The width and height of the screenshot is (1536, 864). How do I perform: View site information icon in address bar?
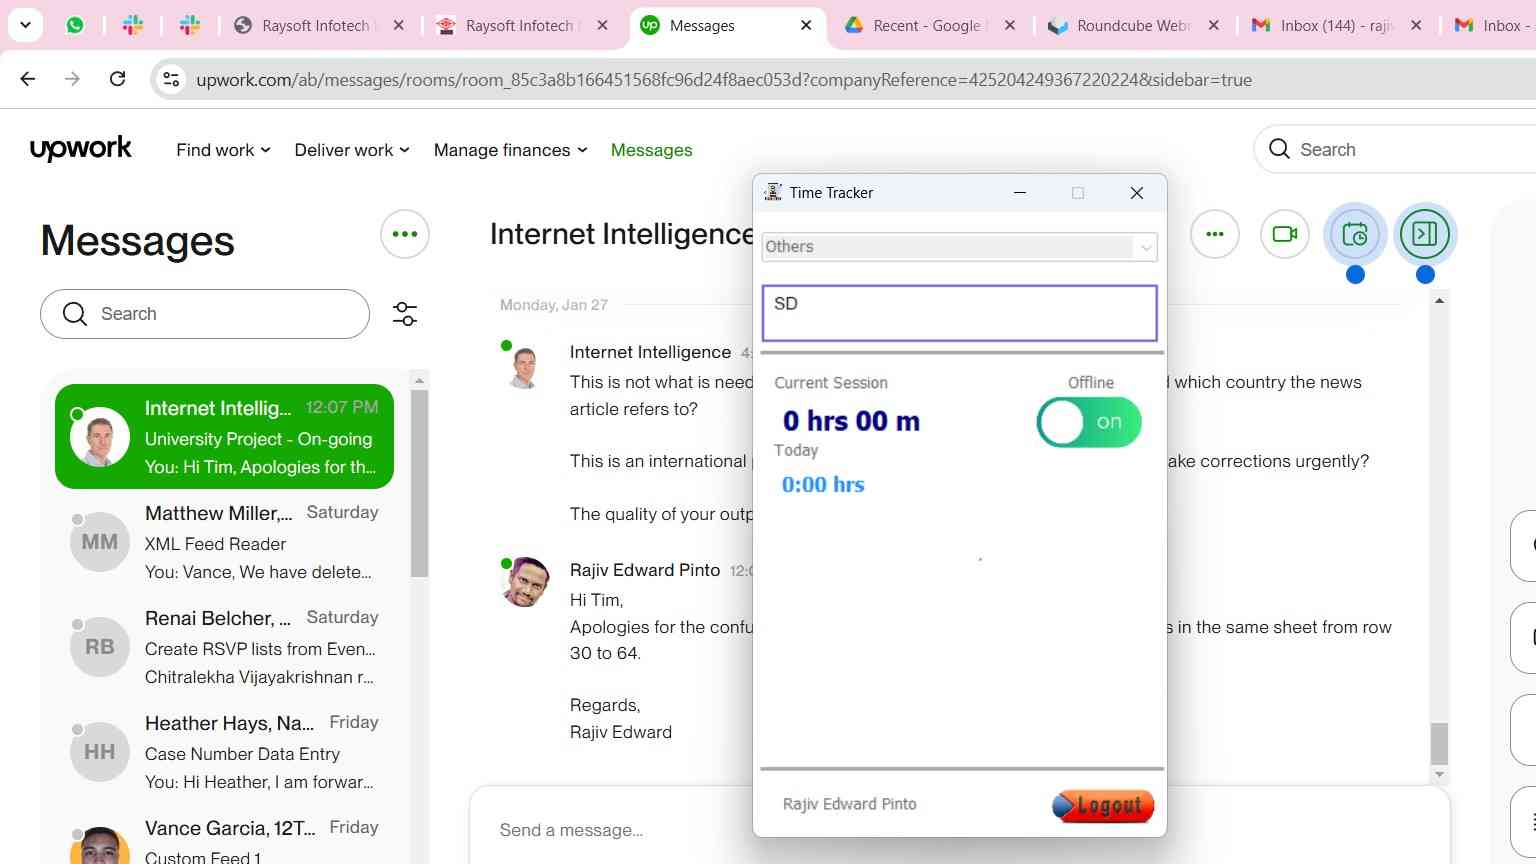pos(171,79)
